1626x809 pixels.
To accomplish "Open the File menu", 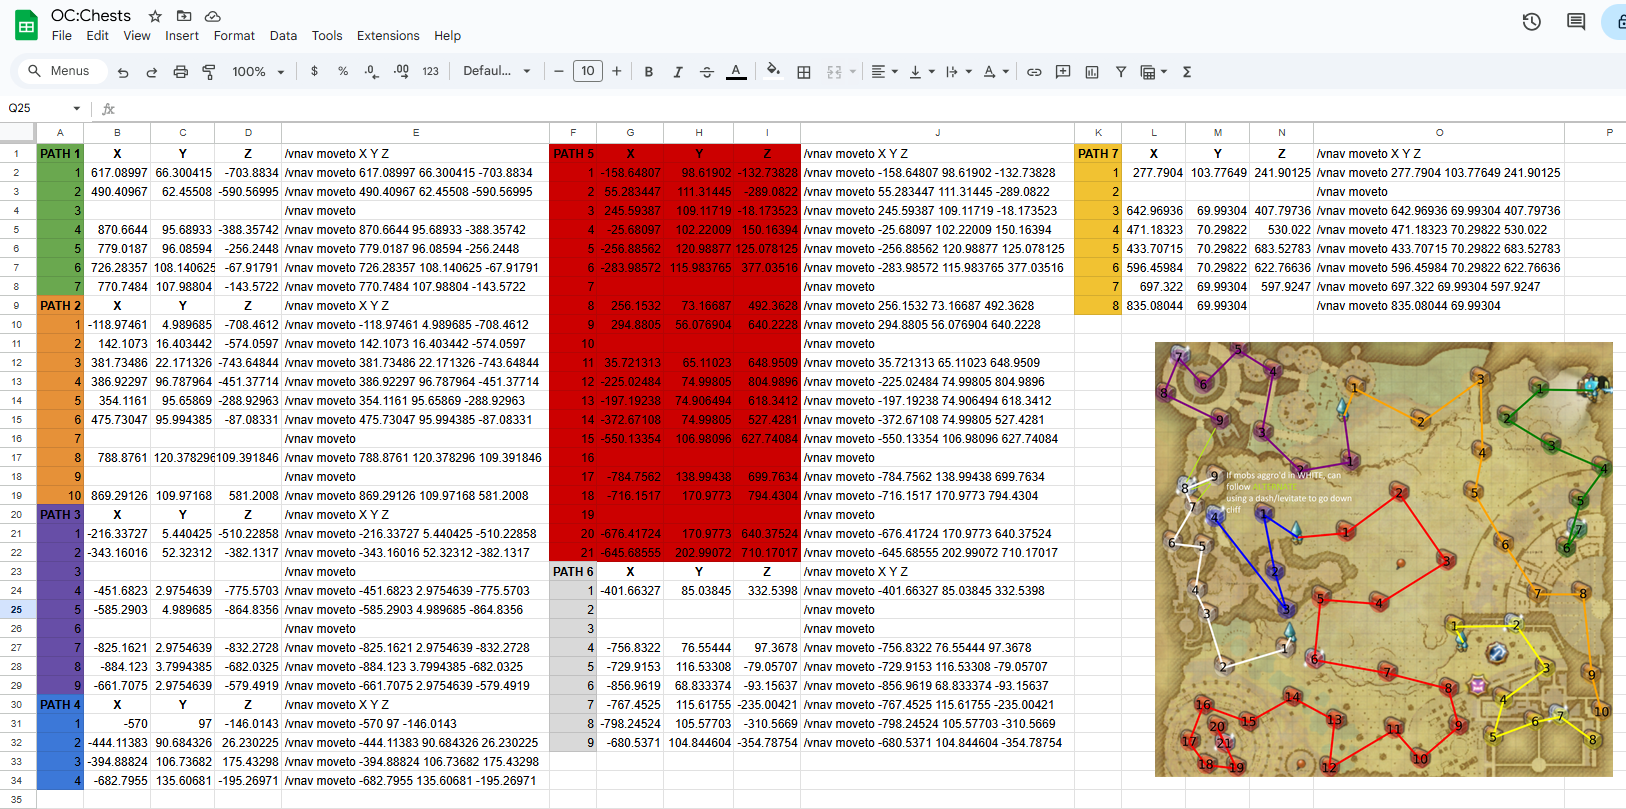I will point(62,36).
